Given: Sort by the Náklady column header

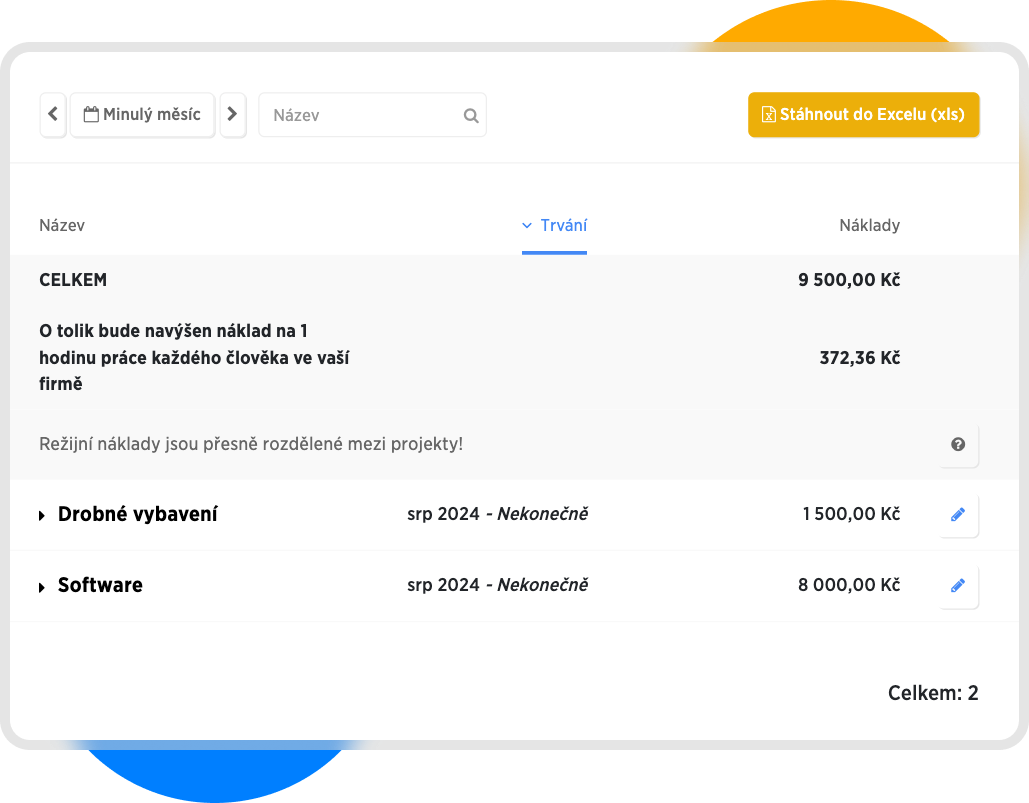Looking at the screenshot, I should (x=869, y=226).
